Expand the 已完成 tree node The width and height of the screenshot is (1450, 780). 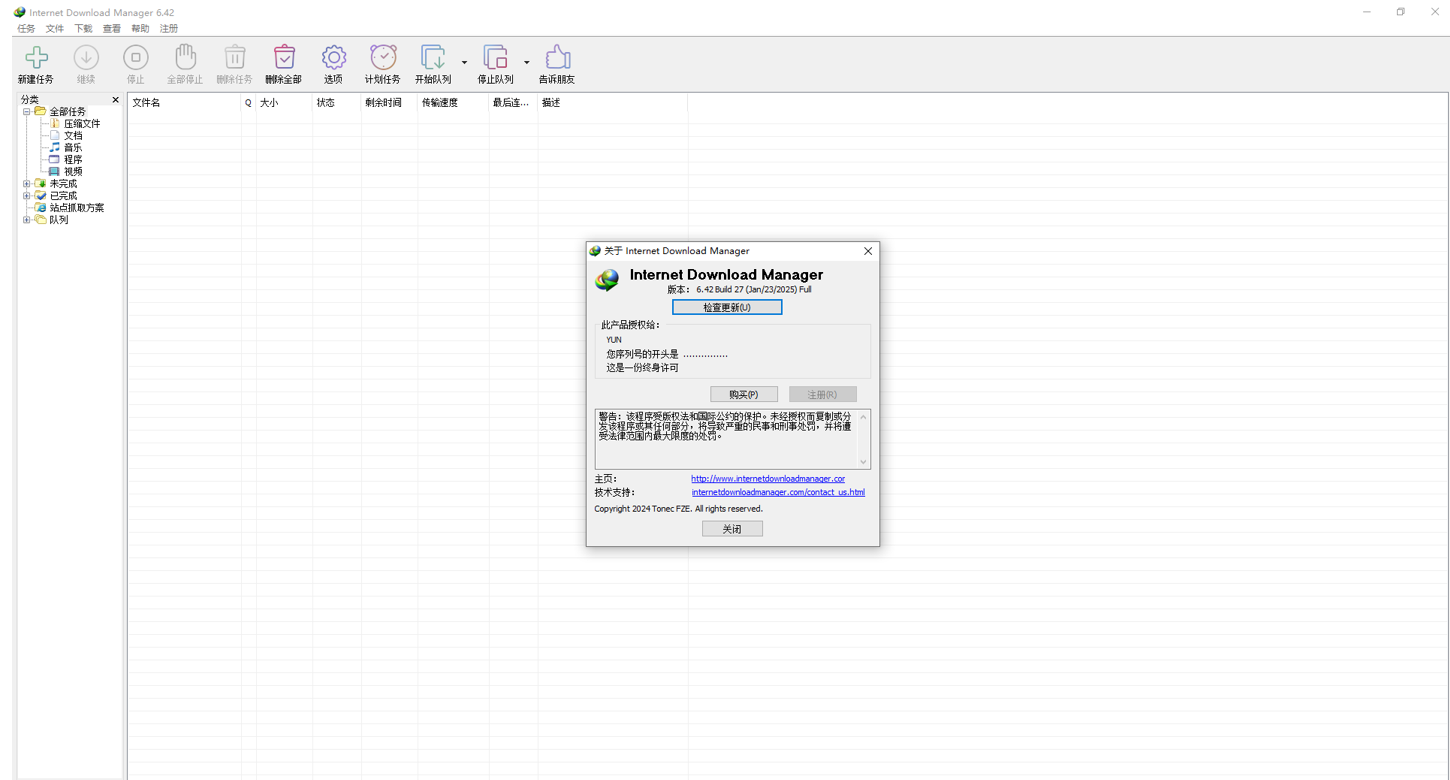pyautogui.click(x=27, y=196)
